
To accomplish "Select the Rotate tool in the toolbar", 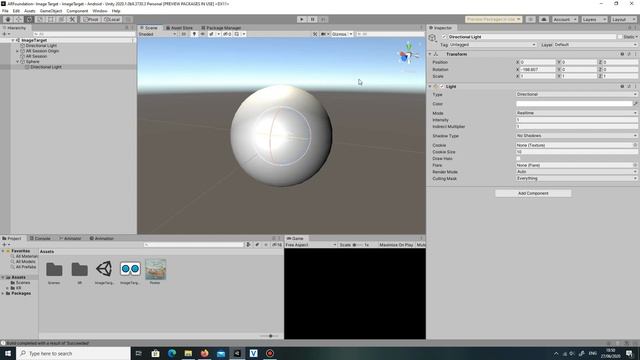I will [x=29, y=19].
